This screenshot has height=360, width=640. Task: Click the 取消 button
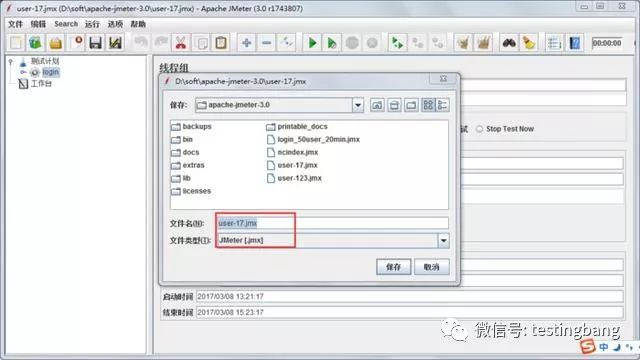coord(432,267)
